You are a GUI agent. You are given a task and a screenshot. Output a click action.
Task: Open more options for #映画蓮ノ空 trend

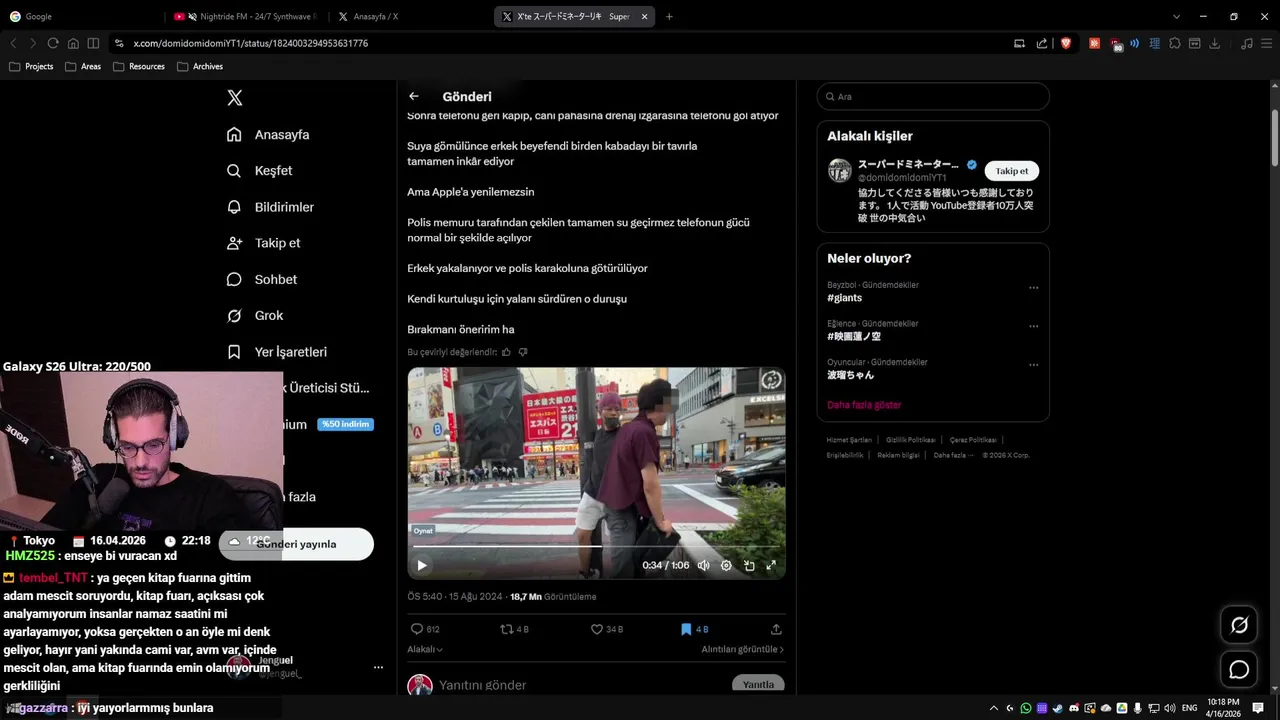1034,326
